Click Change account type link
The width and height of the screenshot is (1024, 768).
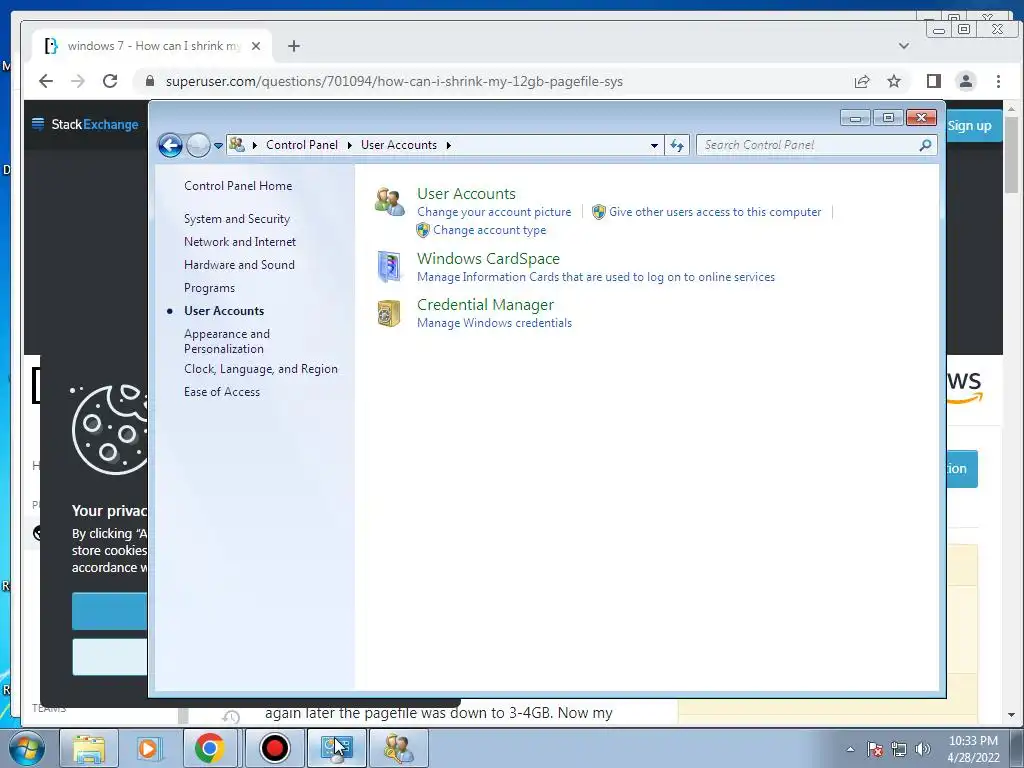coord(489,230)
